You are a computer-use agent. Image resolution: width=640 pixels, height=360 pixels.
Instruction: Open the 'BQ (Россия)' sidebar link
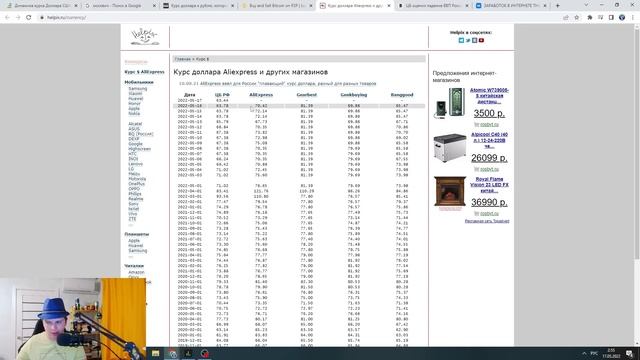(x=141, y=134)
